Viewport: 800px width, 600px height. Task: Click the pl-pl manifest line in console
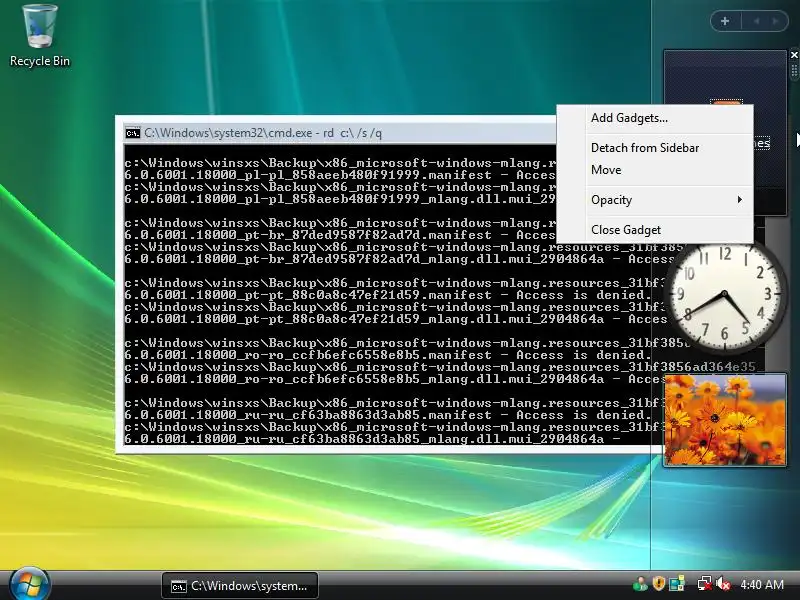[x=340, y=176]
